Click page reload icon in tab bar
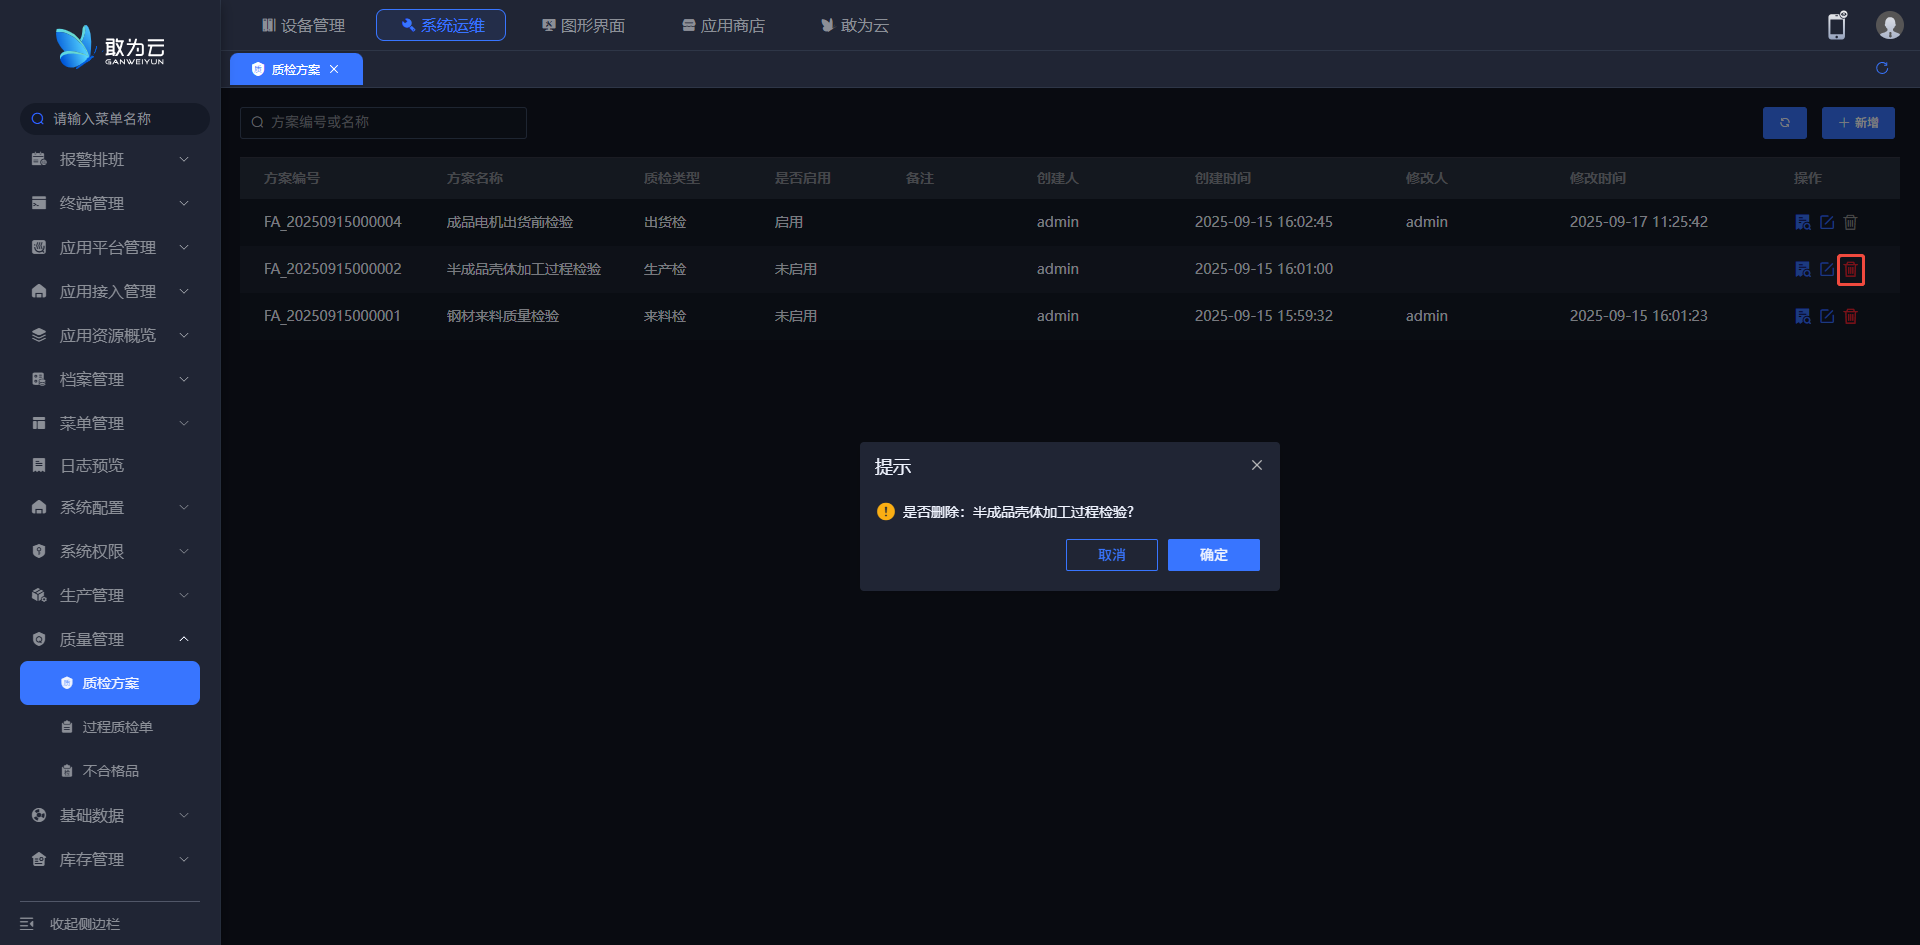1920x945 pixels. click(x=1882, y=68)
